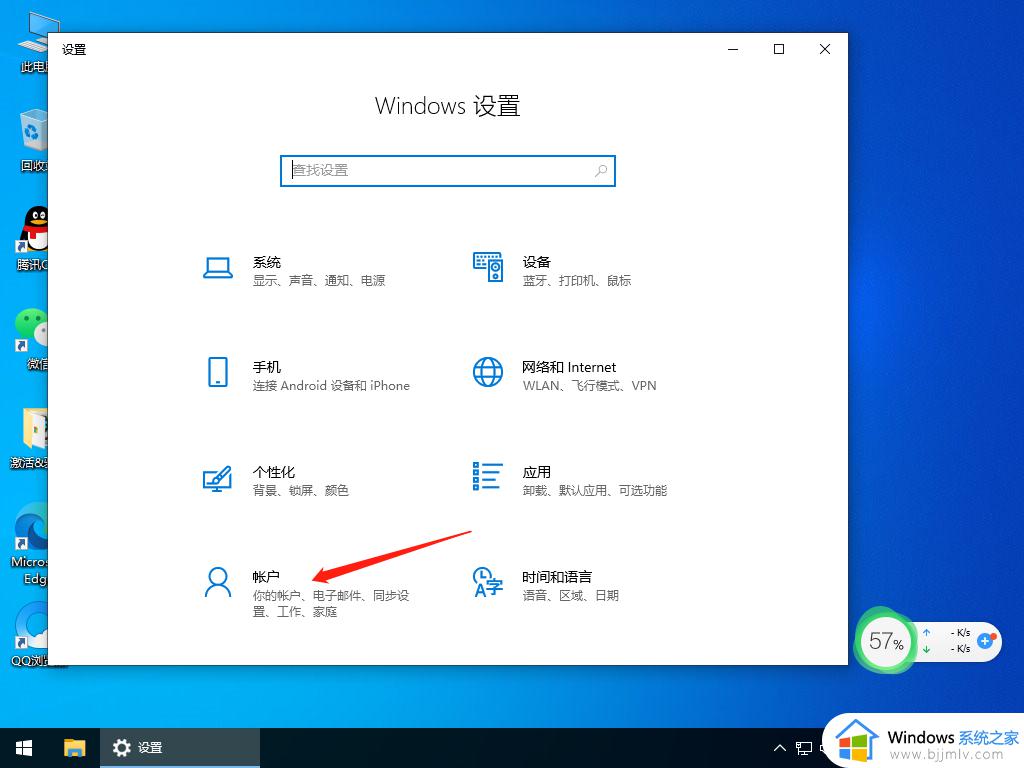The width and height of the screenshot is (1024, 768).
Task: Open the 个性化 settings title
Action: [x=274, y=472]
